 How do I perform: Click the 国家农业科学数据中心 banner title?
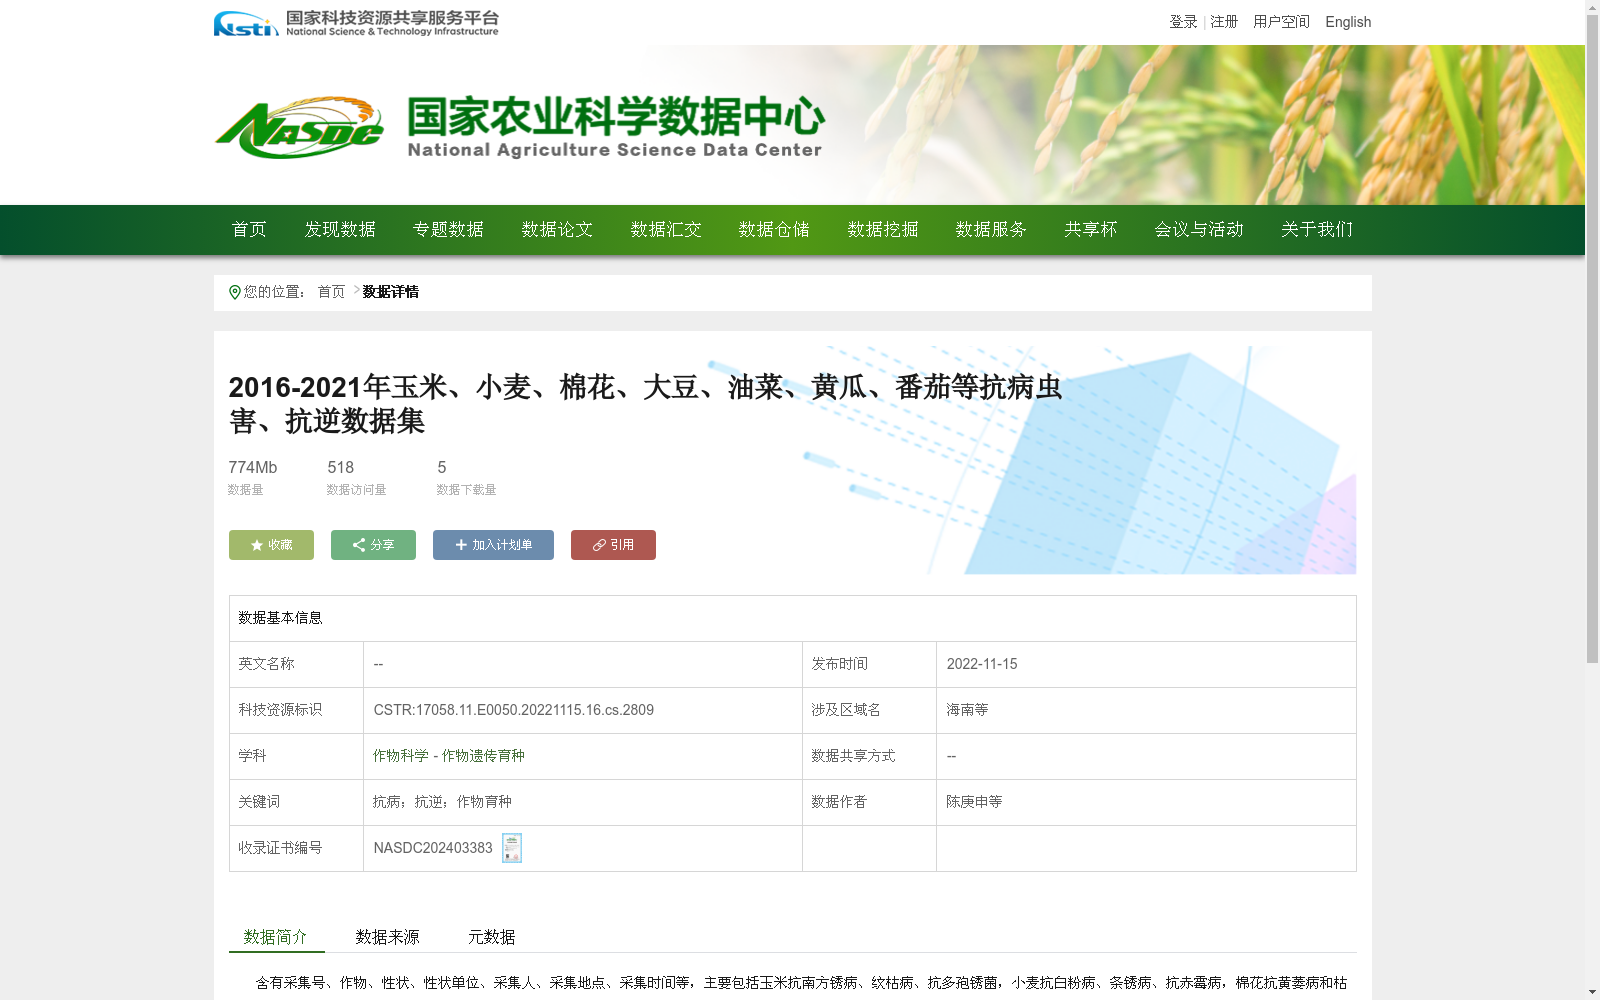[x=616, y=117]
